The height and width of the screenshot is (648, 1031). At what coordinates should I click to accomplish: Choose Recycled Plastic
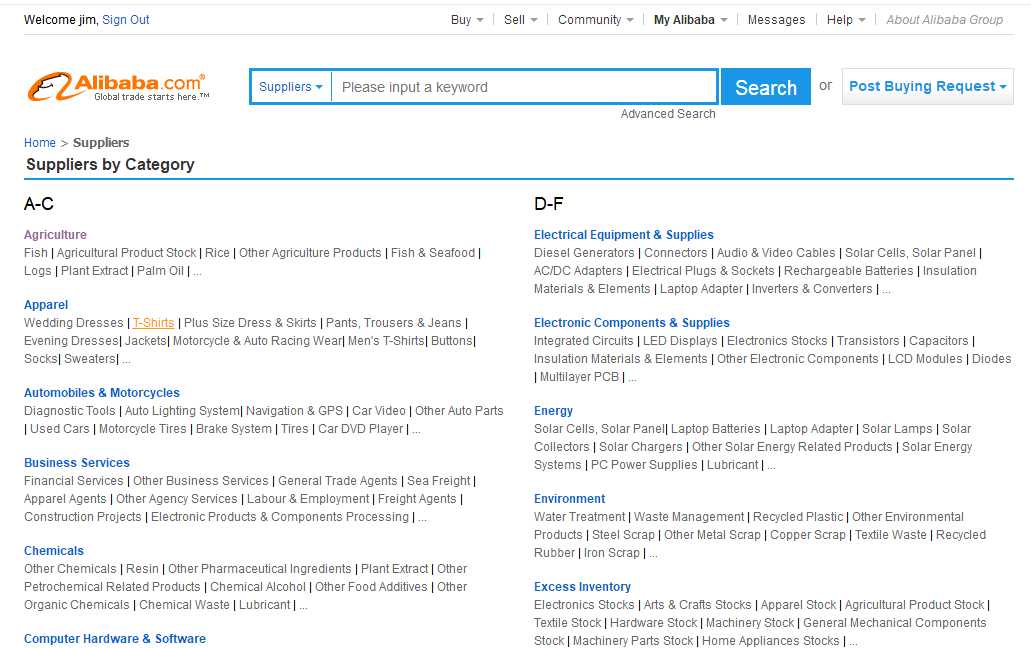[798, 517]
